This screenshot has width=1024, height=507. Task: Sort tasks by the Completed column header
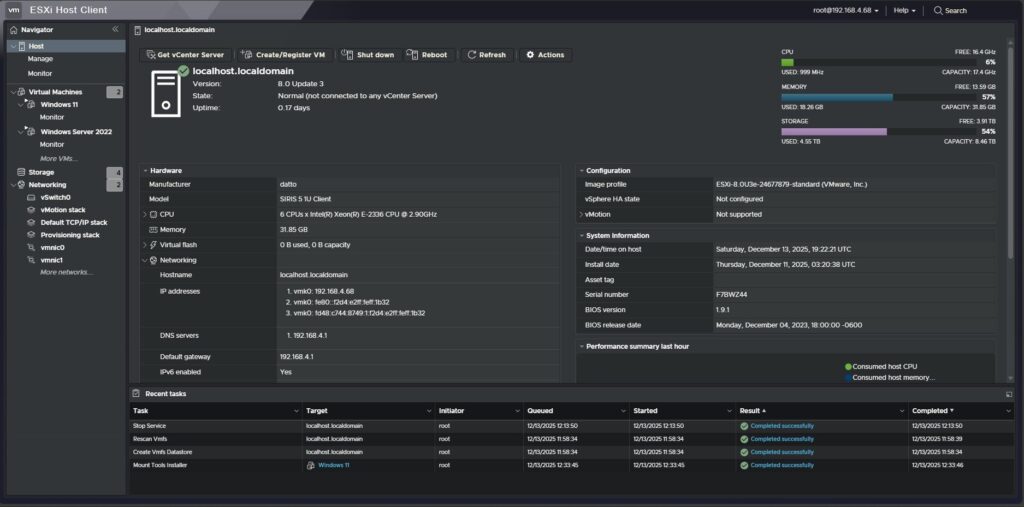click(930, 411)
